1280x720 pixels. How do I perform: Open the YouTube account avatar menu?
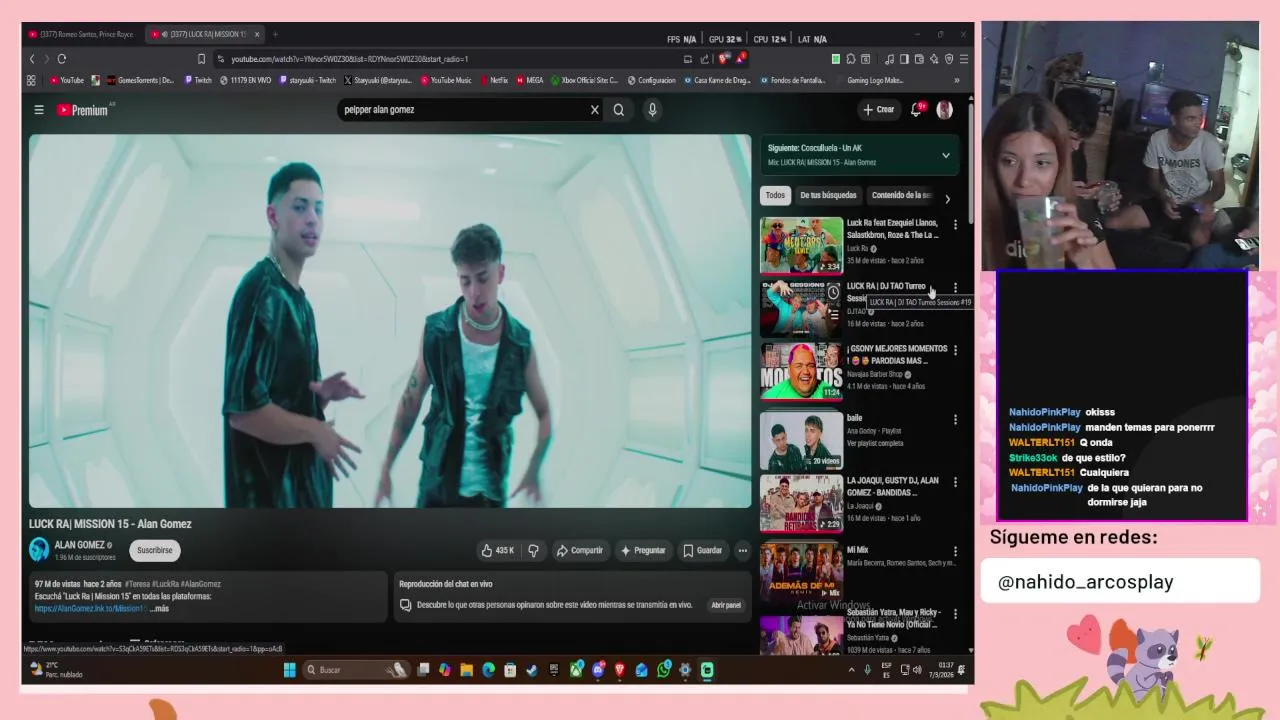pos(944,110)
